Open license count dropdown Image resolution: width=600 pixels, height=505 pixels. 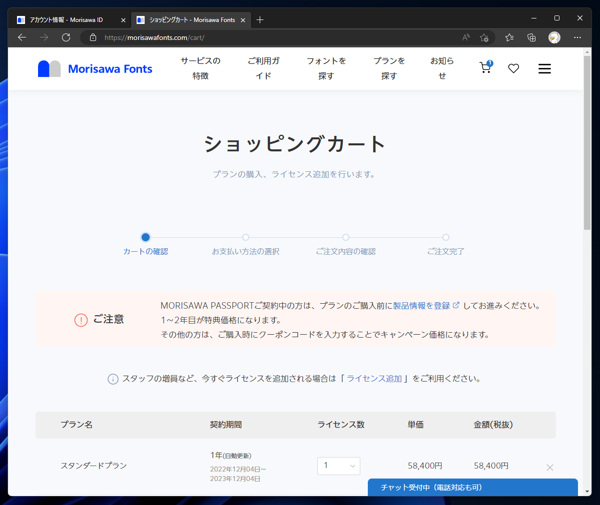point(339,466)
